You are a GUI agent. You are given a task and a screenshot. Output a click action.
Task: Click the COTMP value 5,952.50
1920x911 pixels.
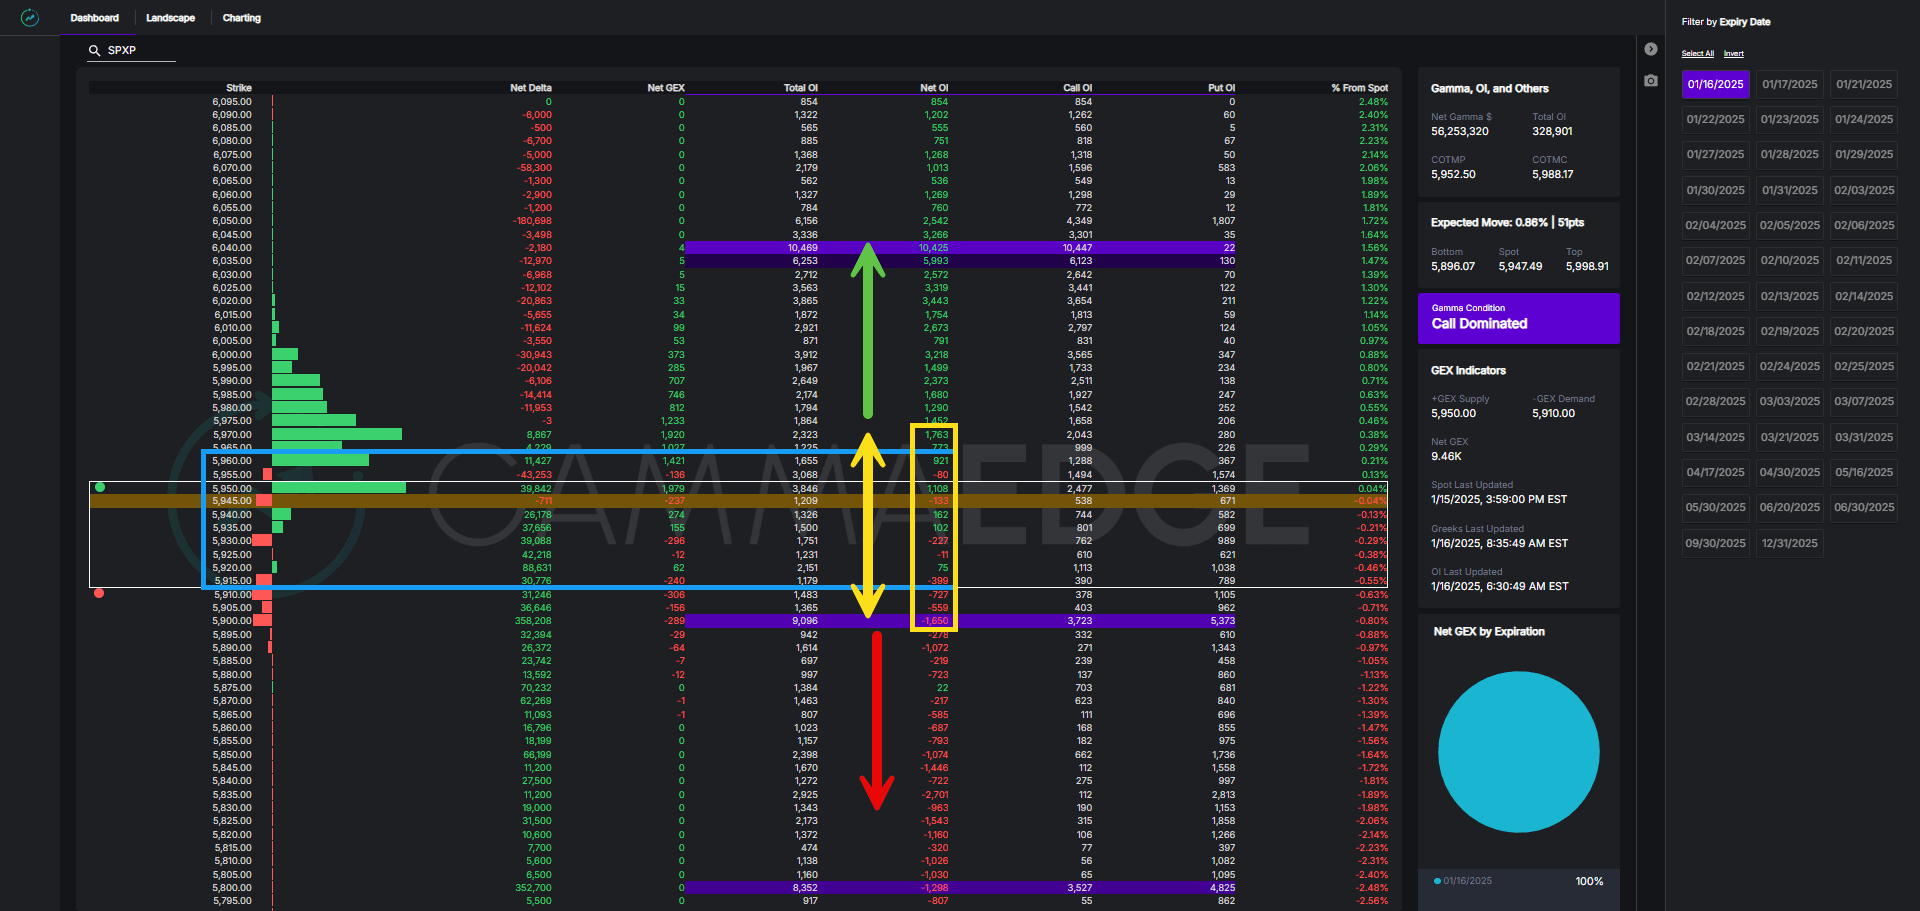[x=1453, y=175]
